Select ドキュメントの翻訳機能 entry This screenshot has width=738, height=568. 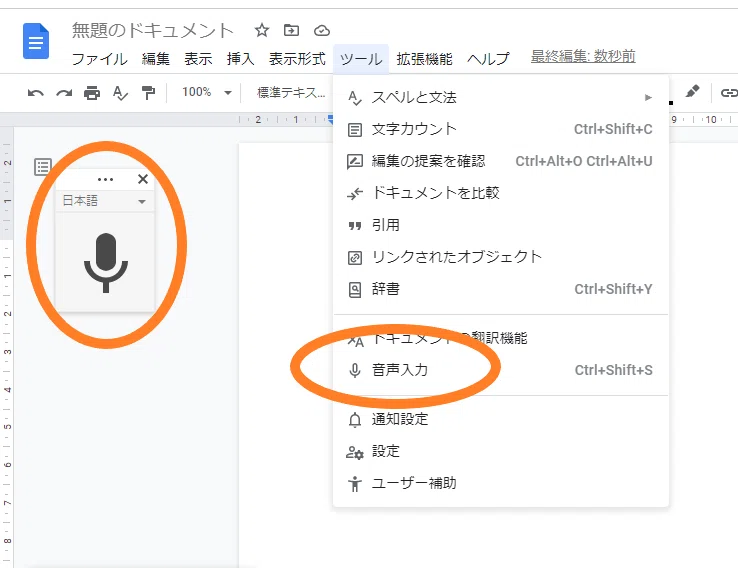[x=501, y=338]
